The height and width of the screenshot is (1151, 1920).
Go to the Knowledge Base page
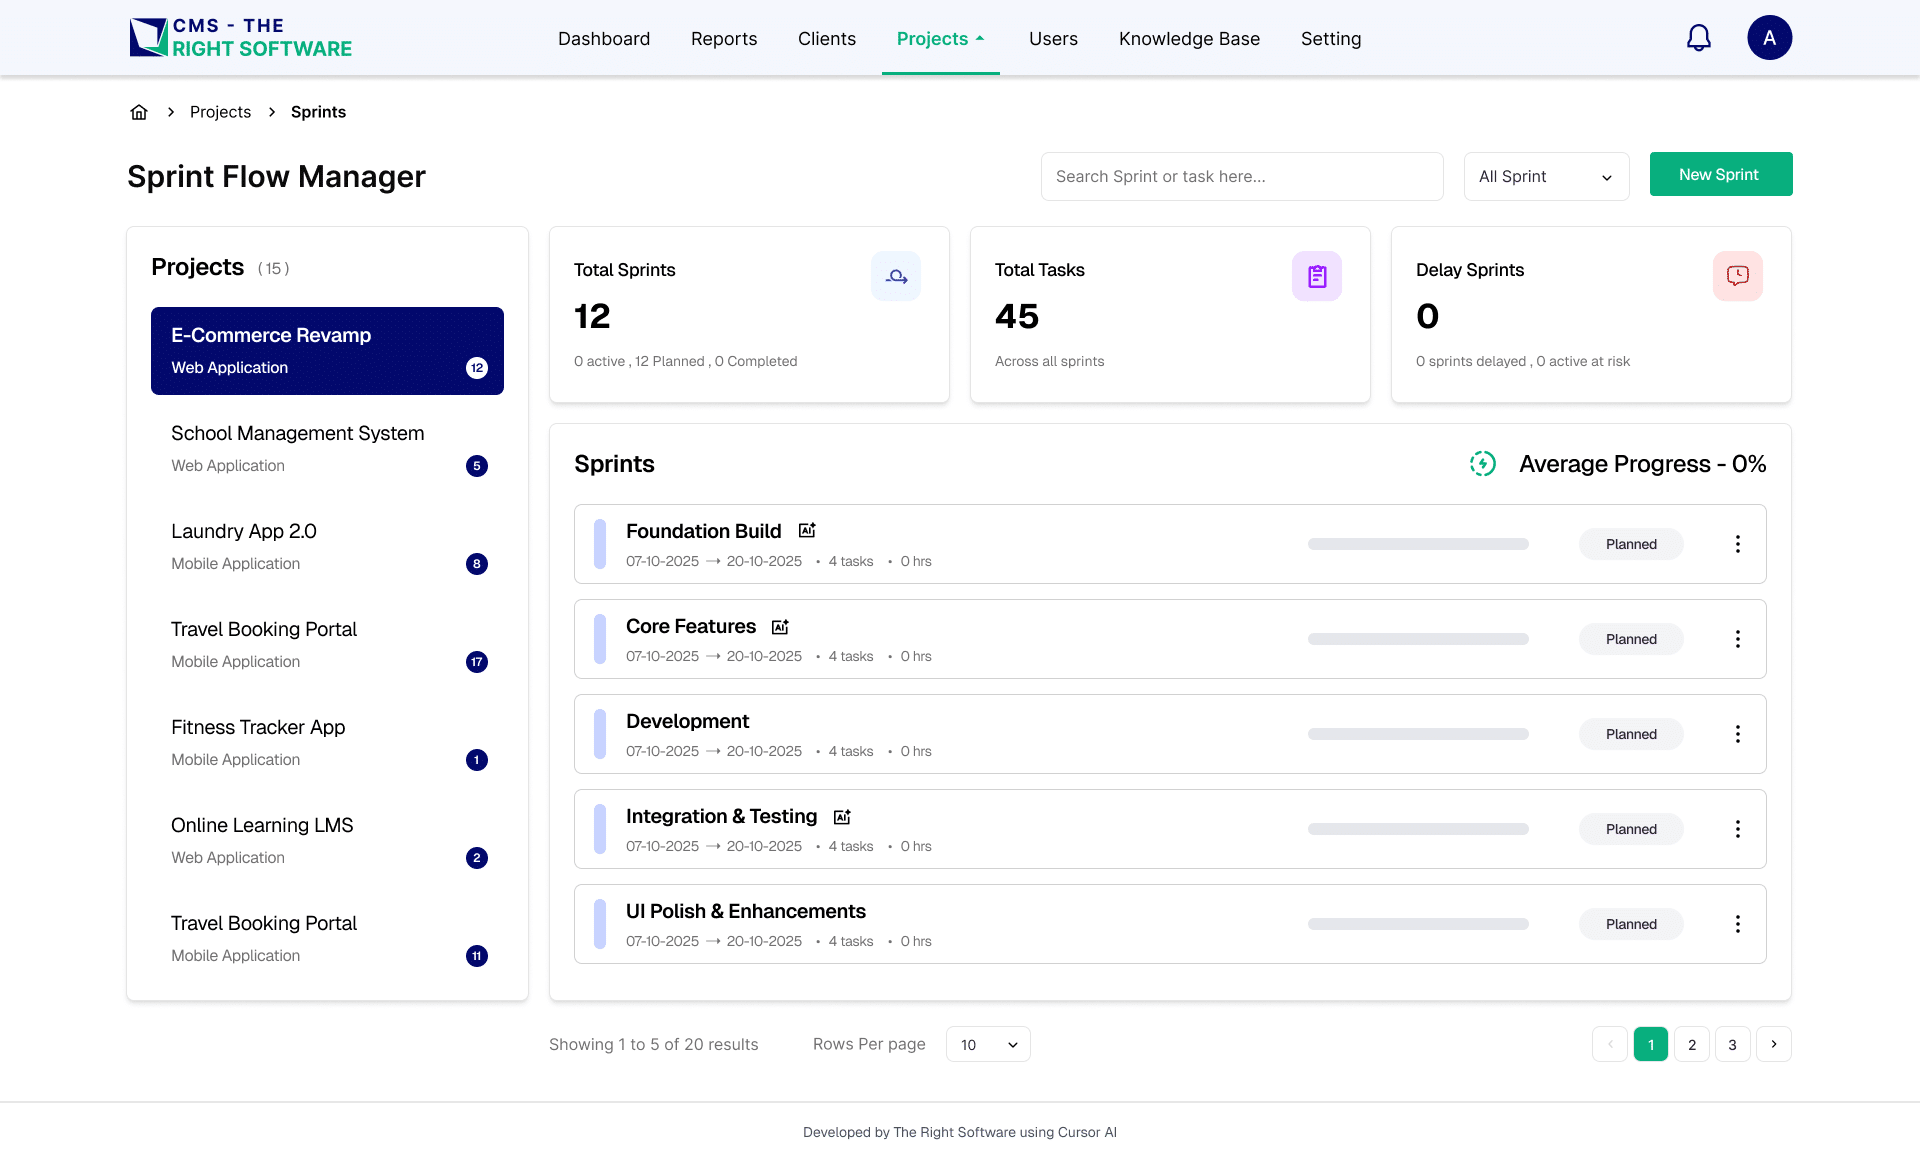pos(1189,38)
